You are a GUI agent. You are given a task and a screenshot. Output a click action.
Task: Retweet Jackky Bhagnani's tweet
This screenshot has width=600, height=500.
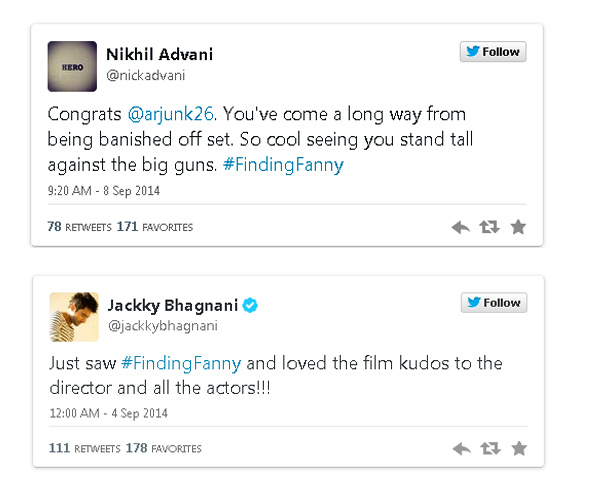tap(489, 449)
